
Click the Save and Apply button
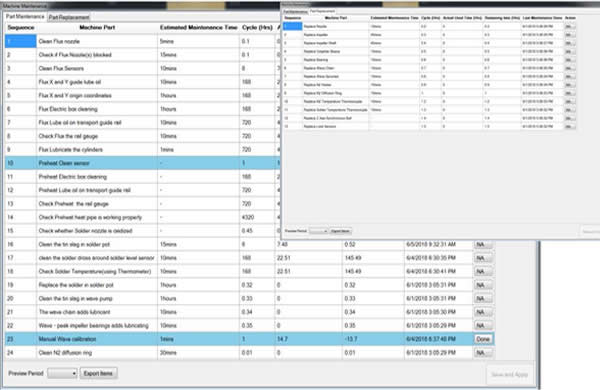(x=509, y=374)
